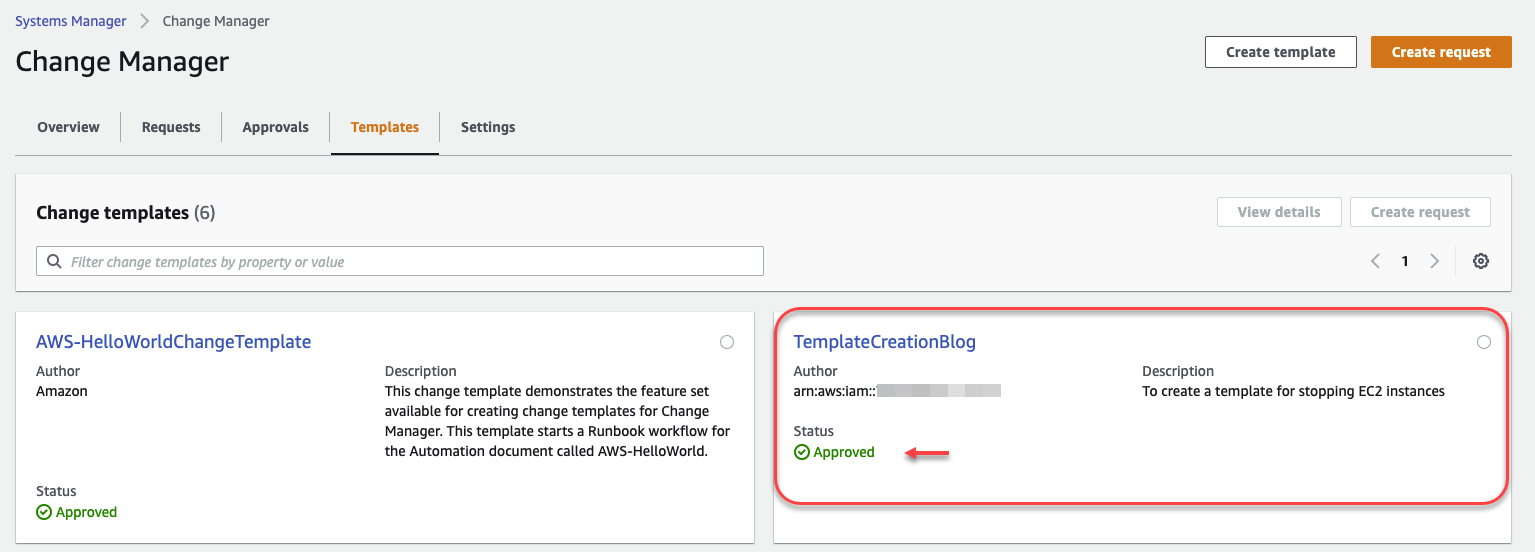
Task: Click the search magnifier icon in filter box
Action: point(54,262)
